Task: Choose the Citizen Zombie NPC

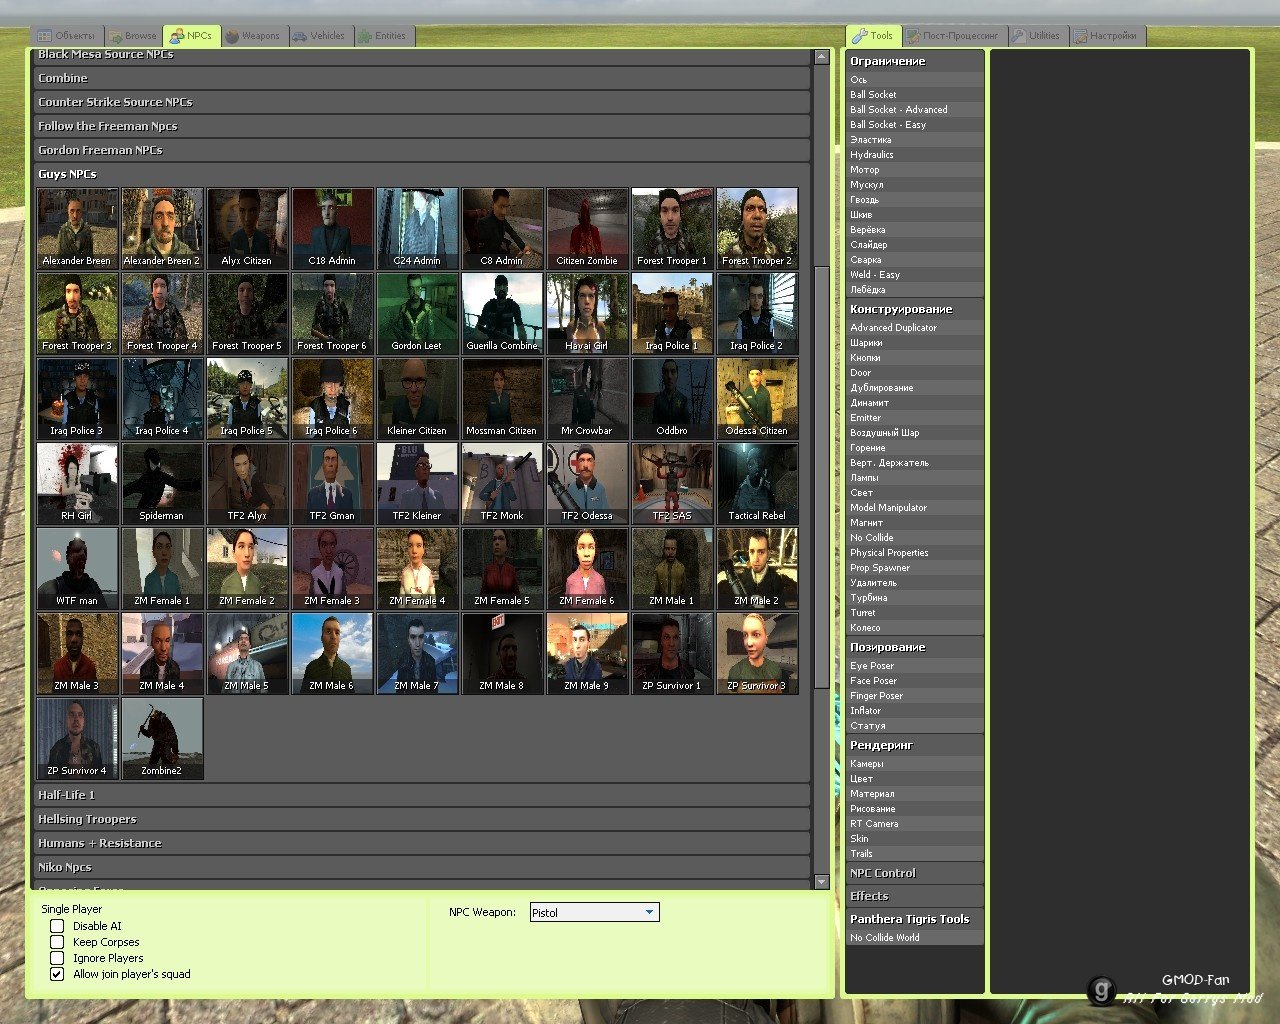Action: (587, 229)
